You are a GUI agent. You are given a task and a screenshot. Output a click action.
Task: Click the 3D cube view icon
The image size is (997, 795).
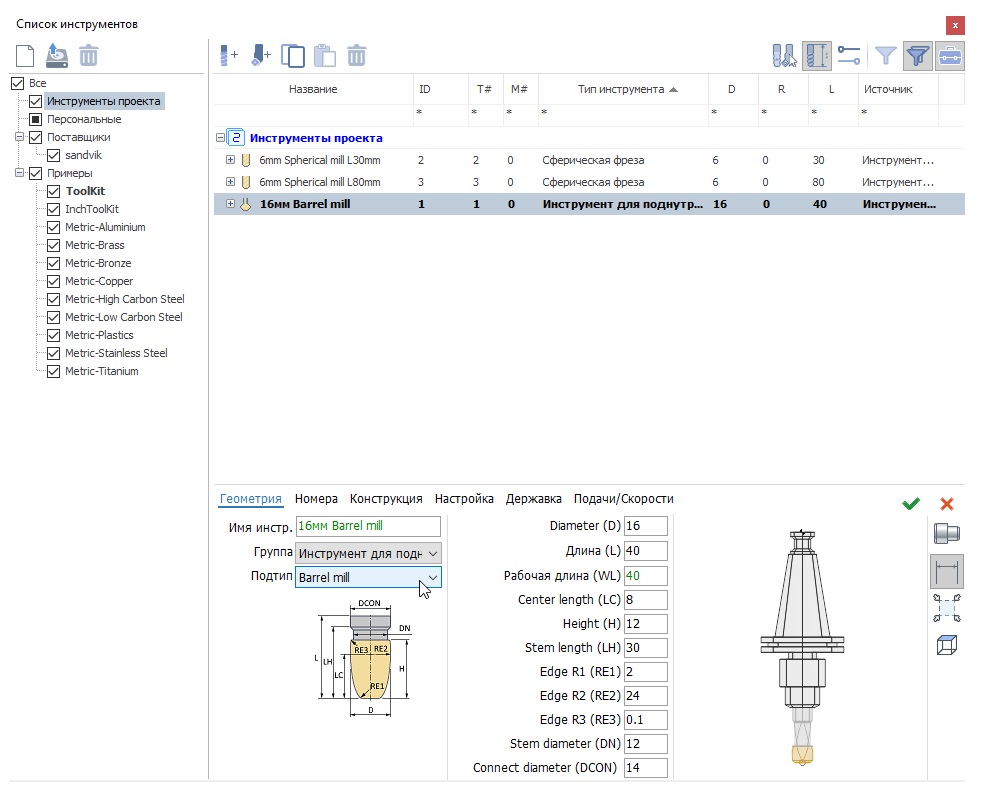947,646
